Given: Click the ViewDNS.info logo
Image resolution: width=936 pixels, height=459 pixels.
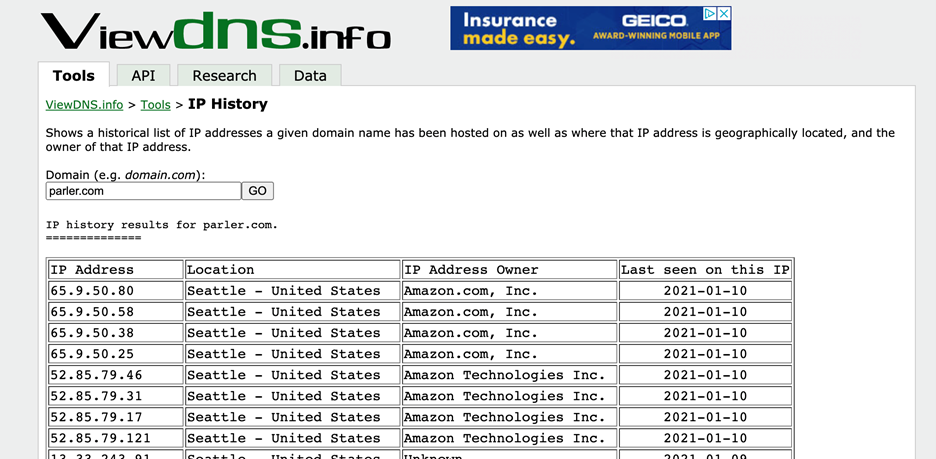Looking at the screenshot, I should click(x=216, y=30).
